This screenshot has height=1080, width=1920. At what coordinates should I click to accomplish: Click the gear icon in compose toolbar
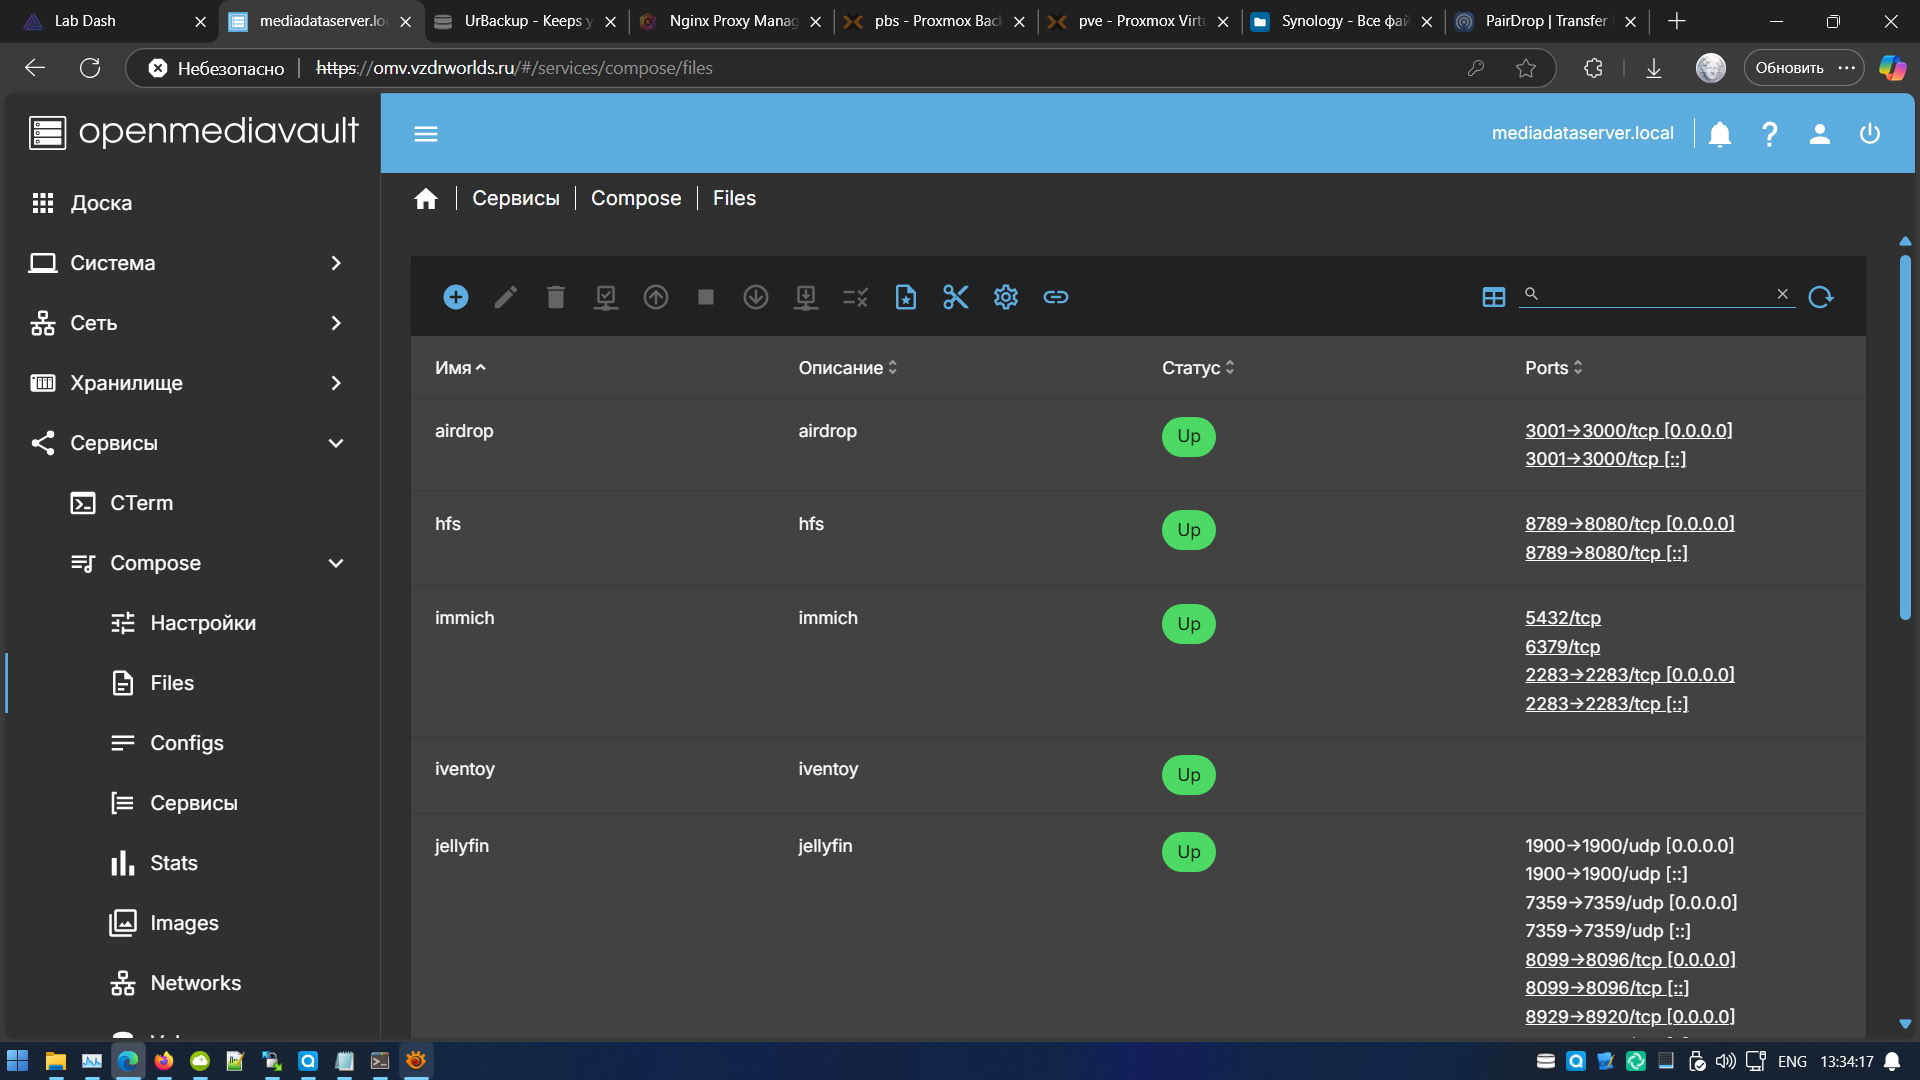point(1005,297)
